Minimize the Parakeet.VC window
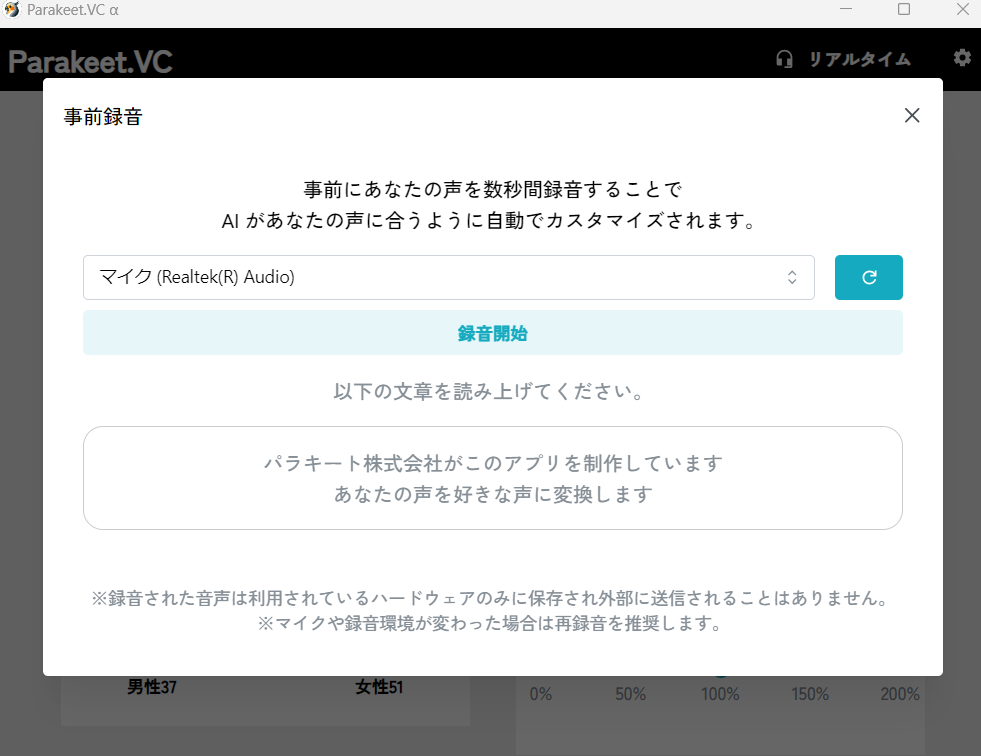 click(x=846, y=9)
